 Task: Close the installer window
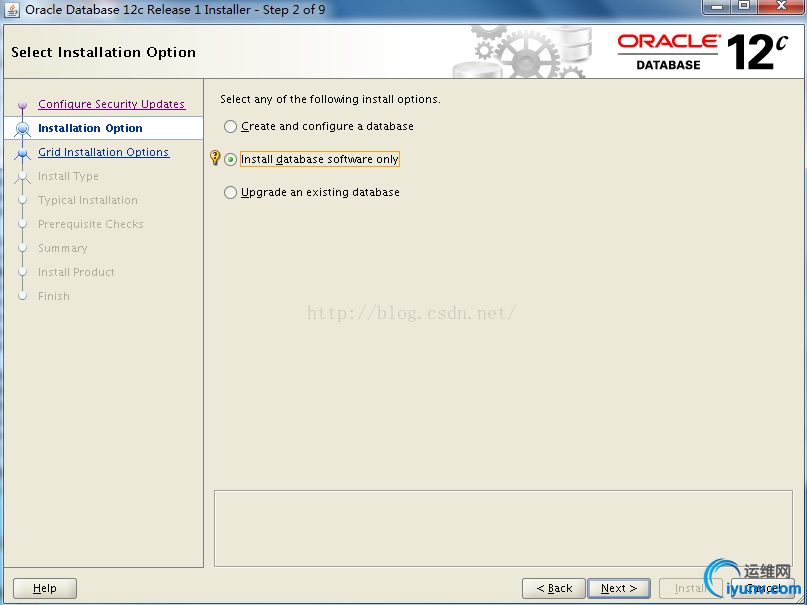780,7
